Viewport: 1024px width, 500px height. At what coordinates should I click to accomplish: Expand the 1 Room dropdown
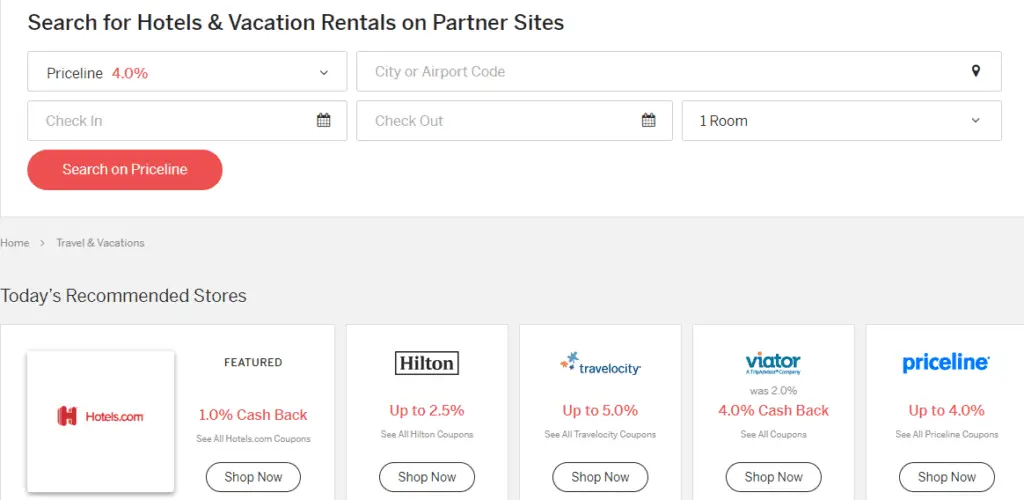(841, 121)
